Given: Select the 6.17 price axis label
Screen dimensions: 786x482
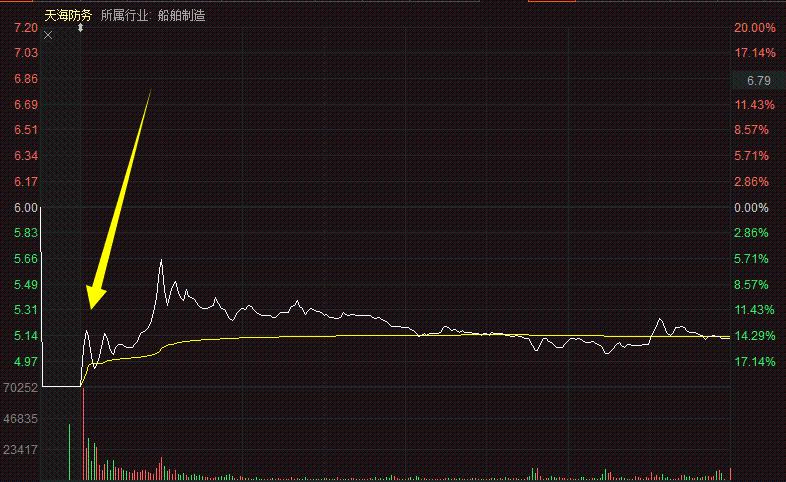Looking at the screenshot, I should coord(26,182).
